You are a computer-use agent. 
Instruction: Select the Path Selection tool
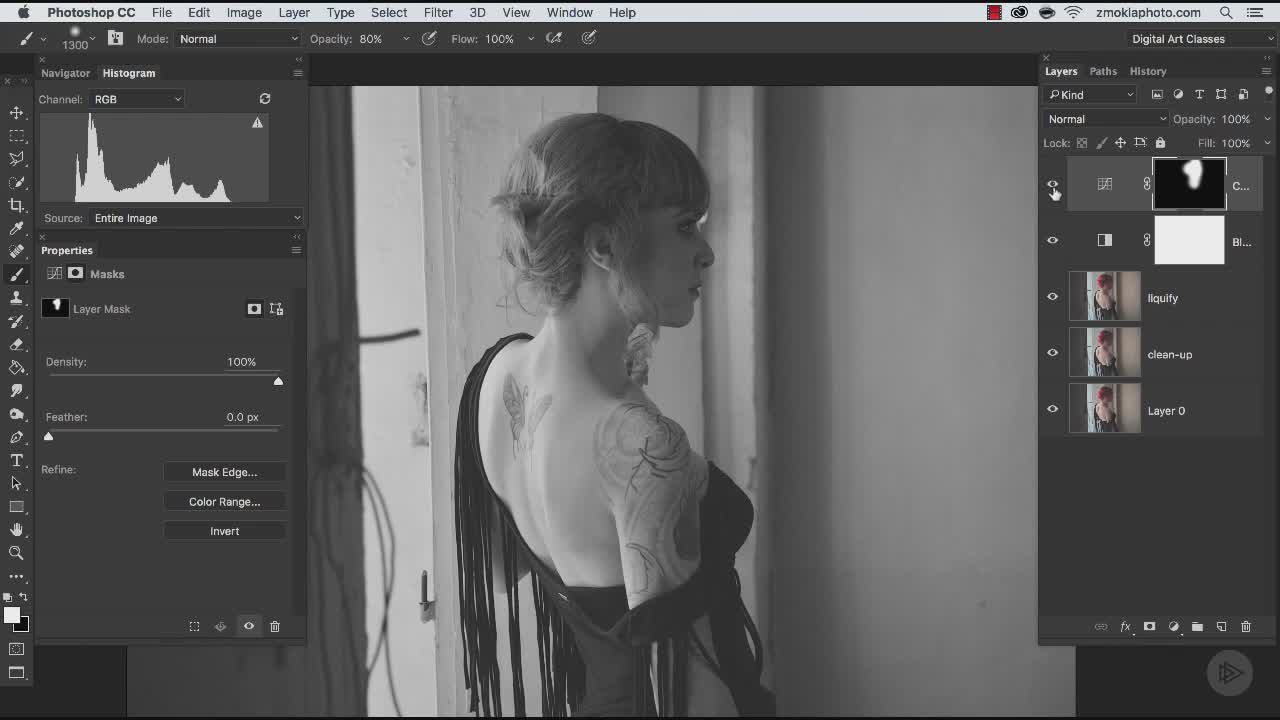tap(17, 483)
